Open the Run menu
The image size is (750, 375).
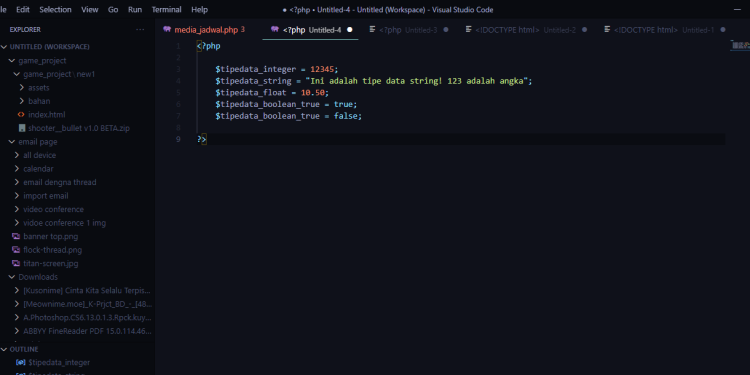(135, 10)
